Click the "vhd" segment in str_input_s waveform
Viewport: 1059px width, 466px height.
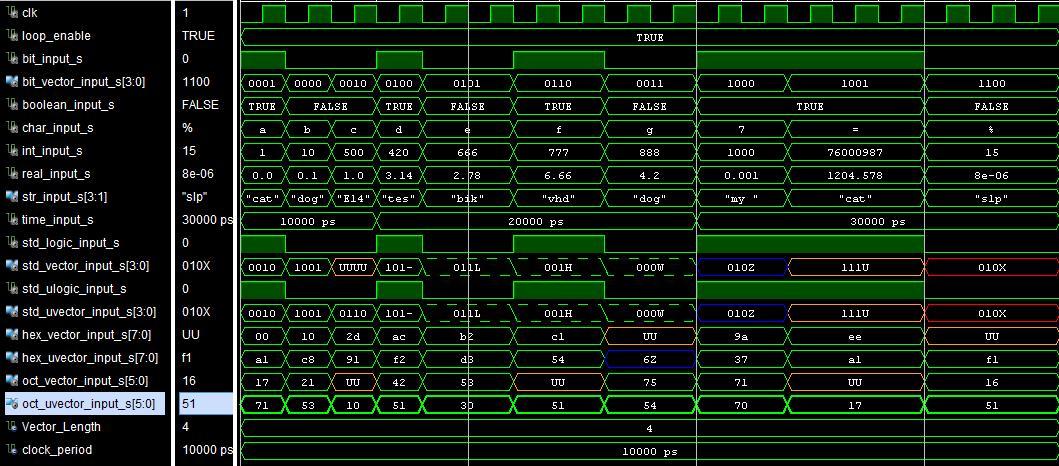tap(558, 197)
